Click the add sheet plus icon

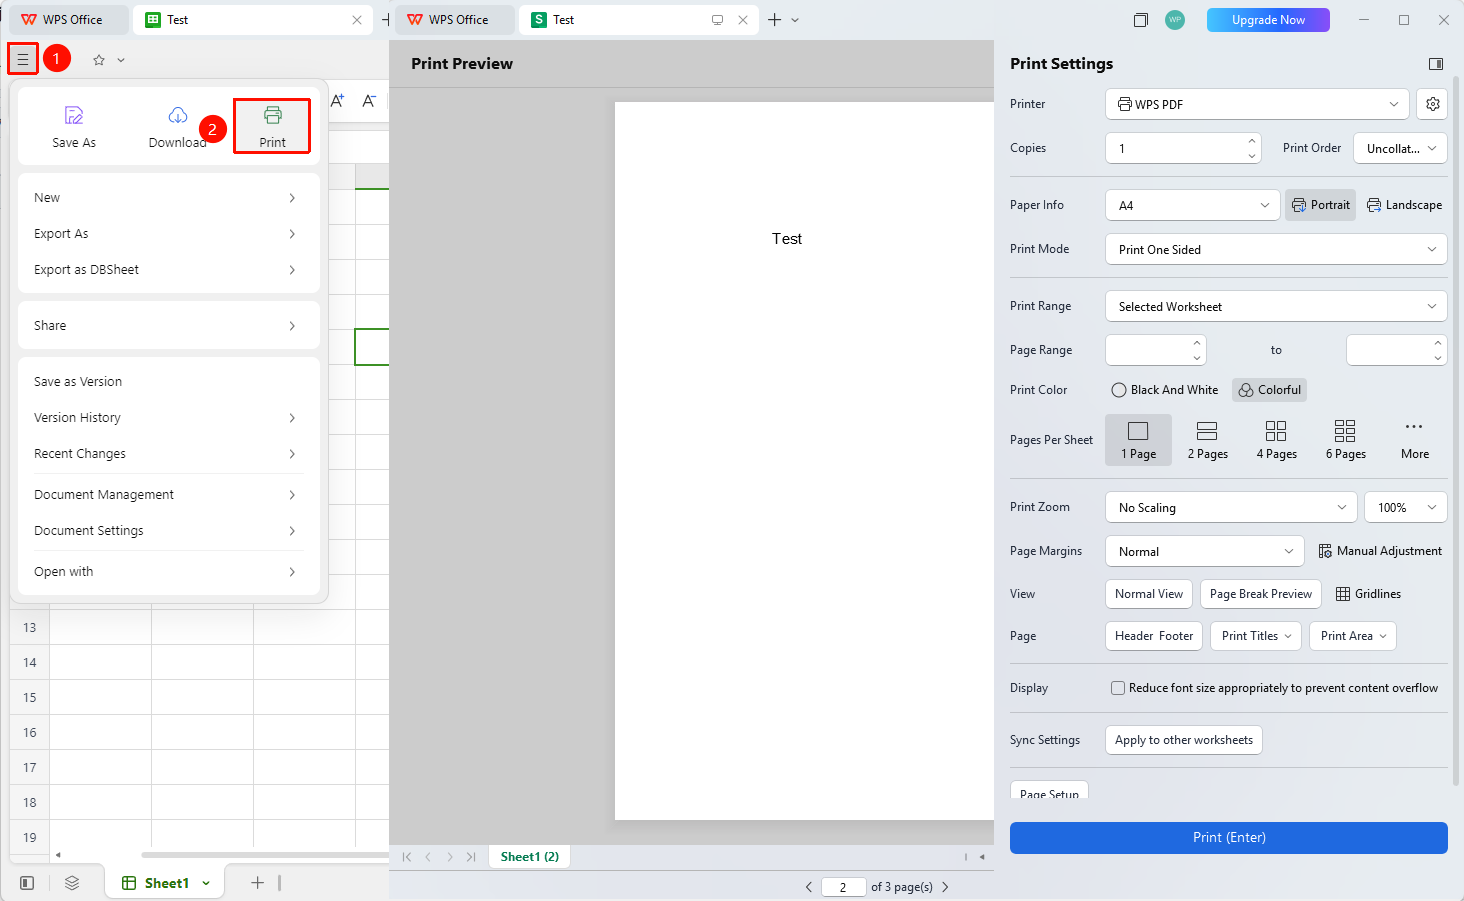pyautogui.click(x=257, y=883)
